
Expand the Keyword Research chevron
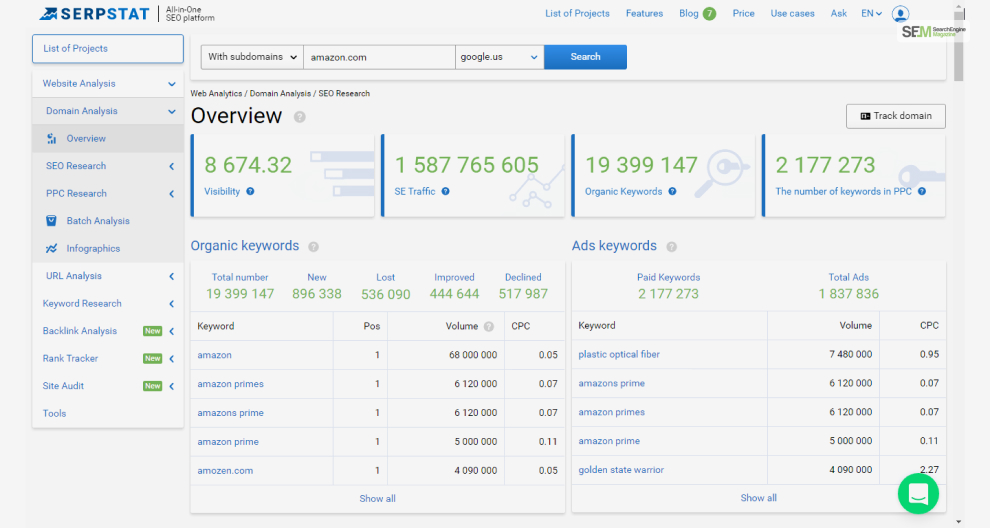(x=172, y=304)
